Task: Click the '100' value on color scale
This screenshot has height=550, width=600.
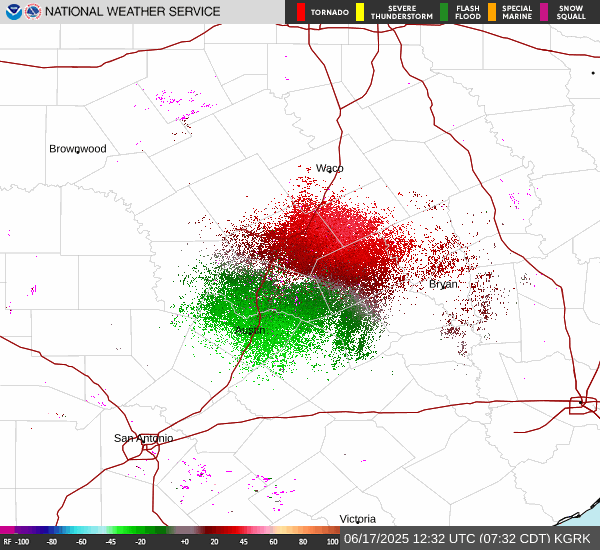Action: (333, 542)
